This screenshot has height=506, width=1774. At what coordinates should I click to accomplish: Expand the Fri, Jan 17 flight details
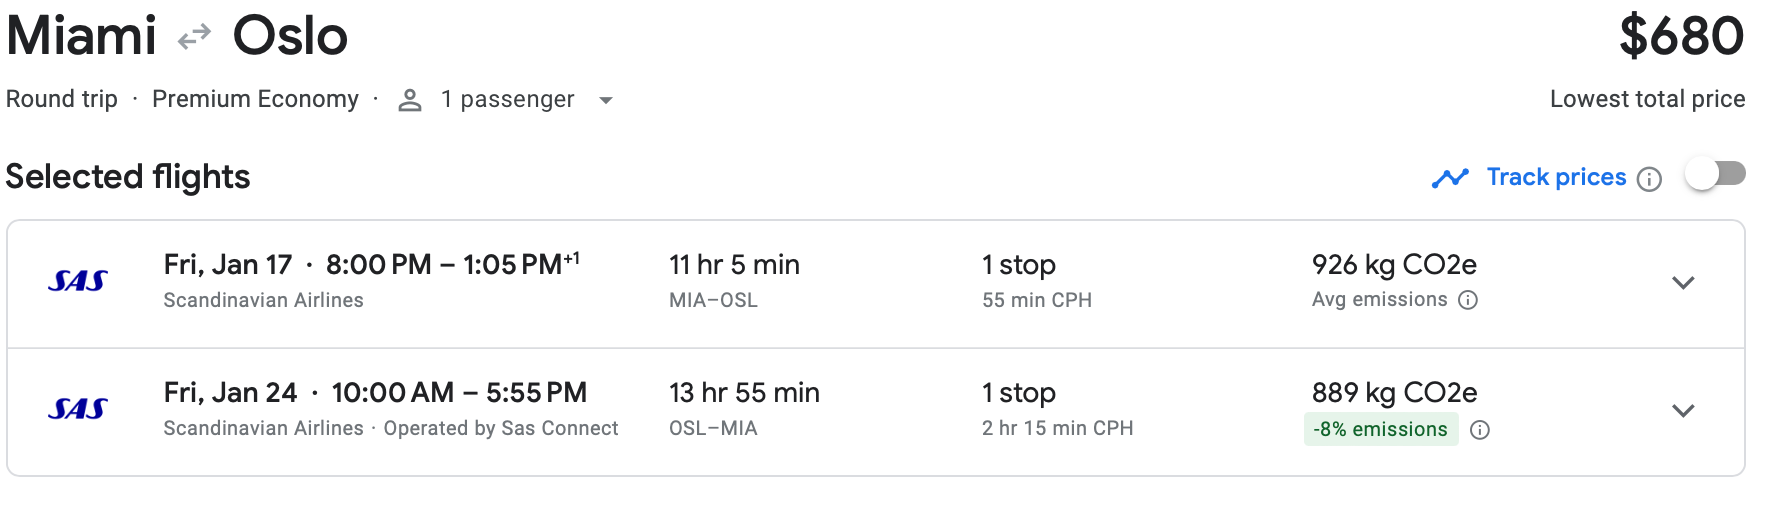pos(1683,283)
